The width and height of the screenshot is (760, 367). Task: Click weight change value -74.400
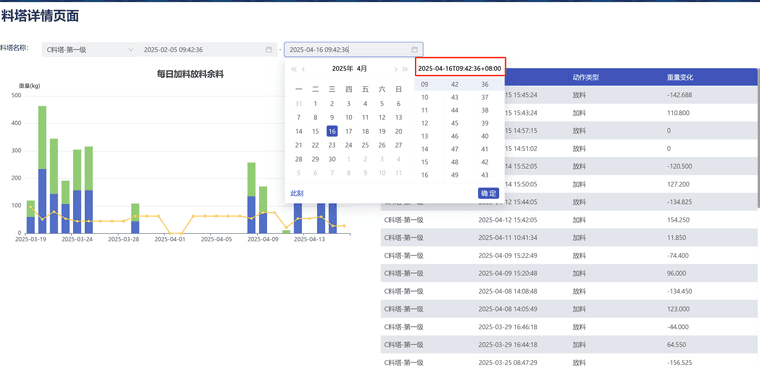pyautogui.click(x=678, y=255)
